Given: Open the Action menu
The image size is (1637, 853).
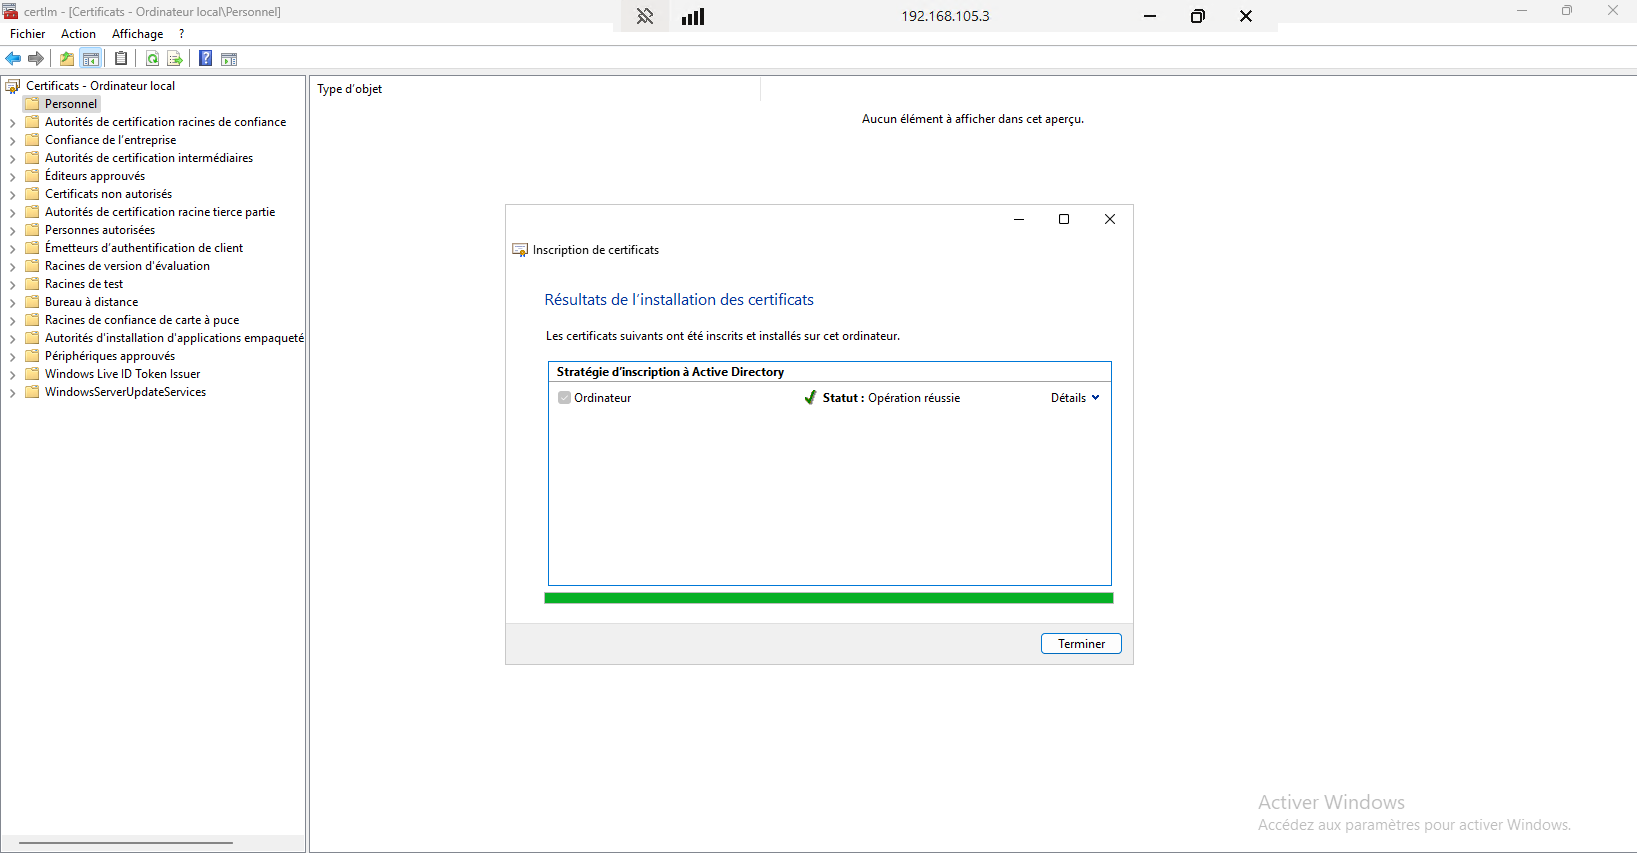Looking at the screenshot, I should coord(78,34).
